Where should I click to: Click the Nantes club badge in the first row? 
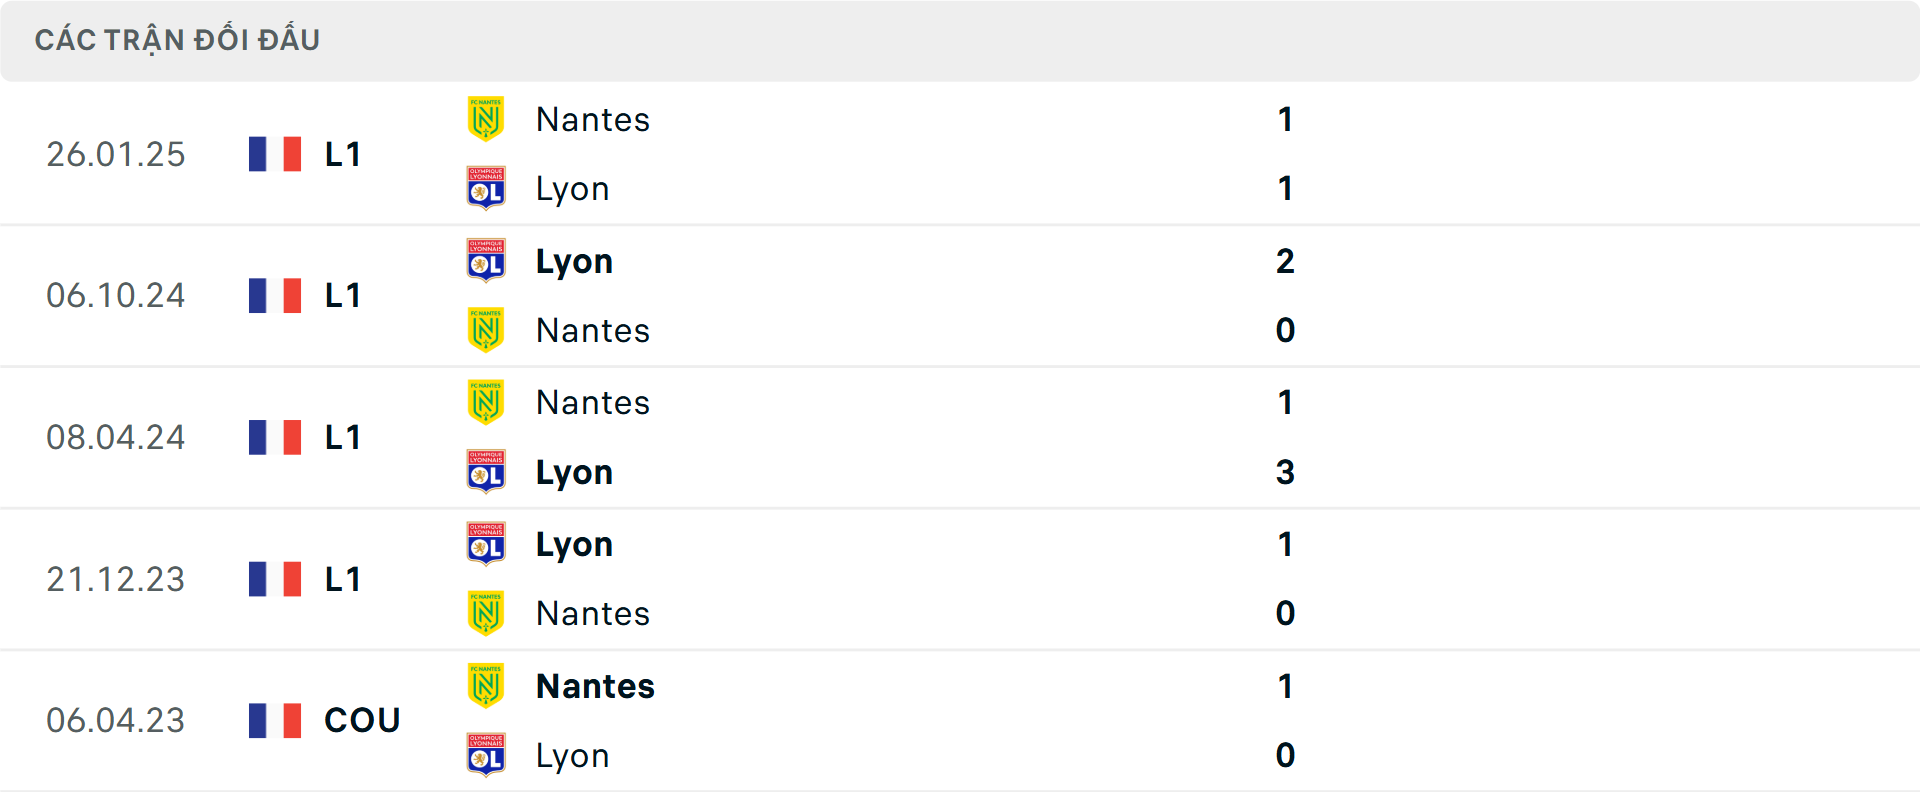(486, 119)
